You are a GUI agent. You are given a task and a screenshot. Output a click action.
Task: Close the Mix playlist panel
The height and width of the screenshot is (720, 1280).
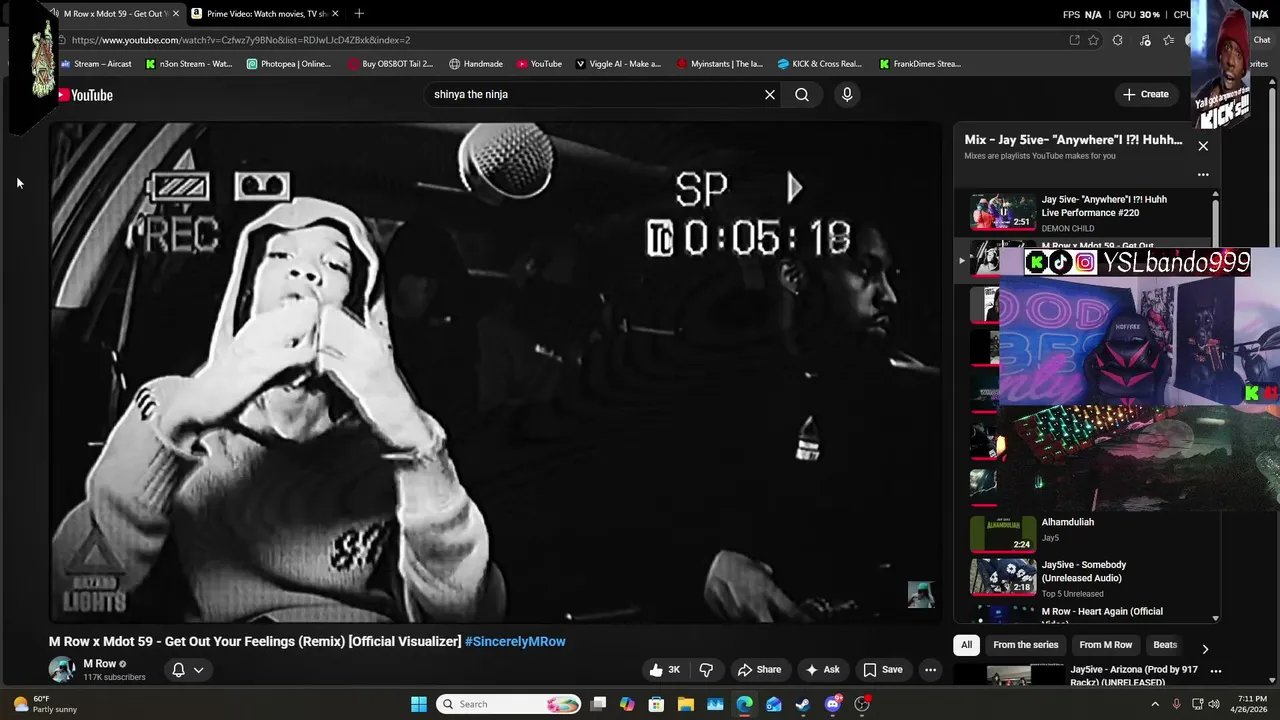click(1203, 146)
